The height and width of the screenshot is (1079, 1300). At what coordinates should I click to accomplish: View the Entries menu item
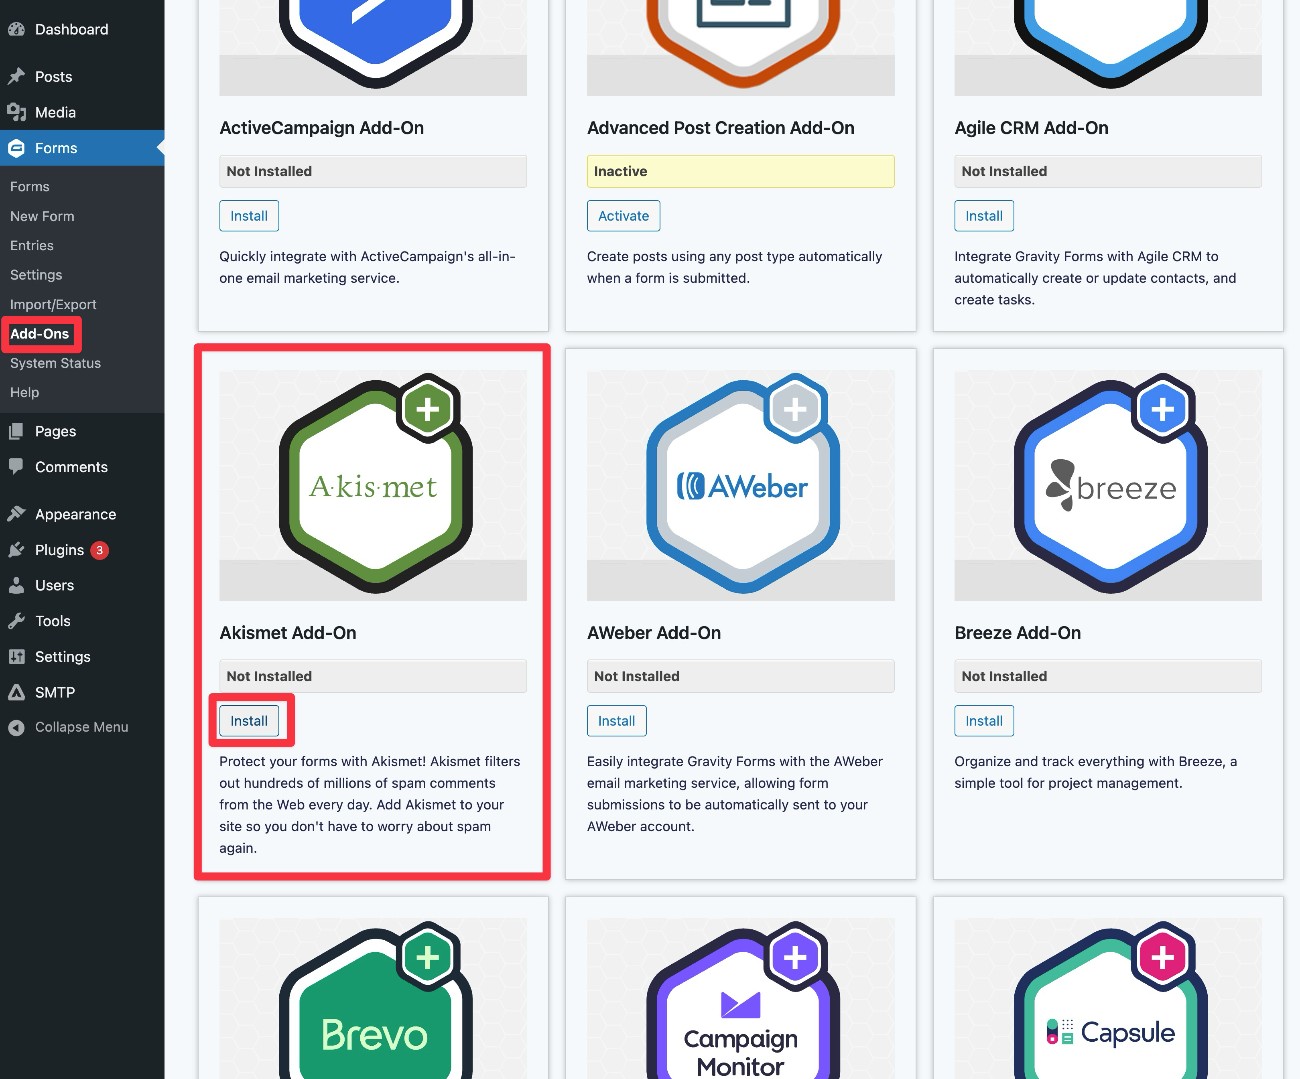[31, 245]
